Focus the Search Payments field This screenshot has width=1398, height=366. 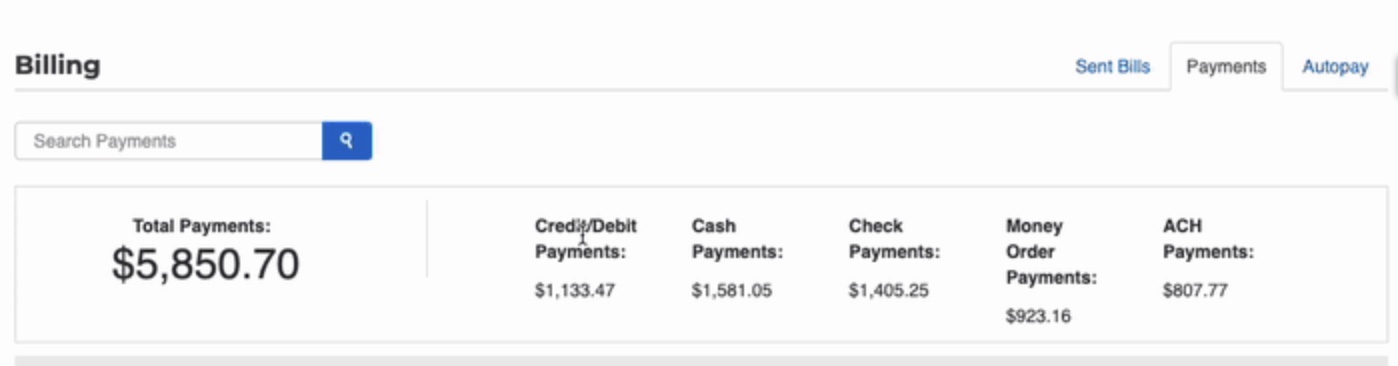(x=168, y=141)
